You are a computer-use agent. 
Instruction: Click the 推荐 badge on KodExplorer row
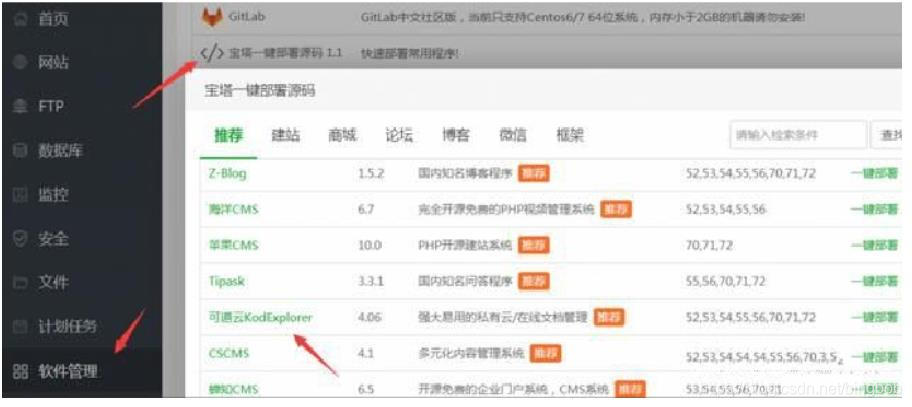click(x=609, y=317)
